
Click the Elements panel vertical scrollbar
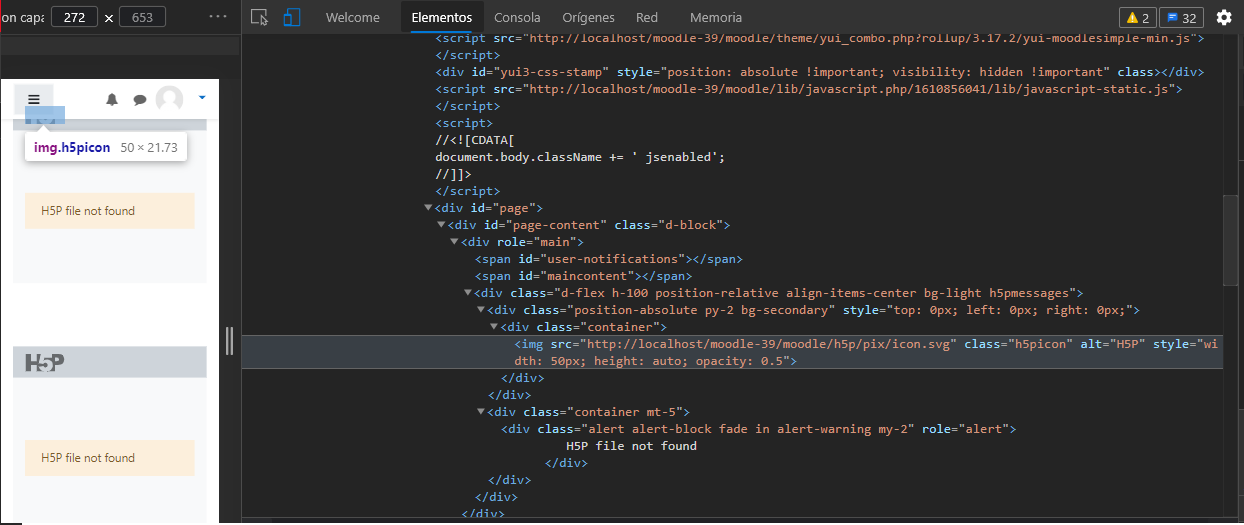1230,240
